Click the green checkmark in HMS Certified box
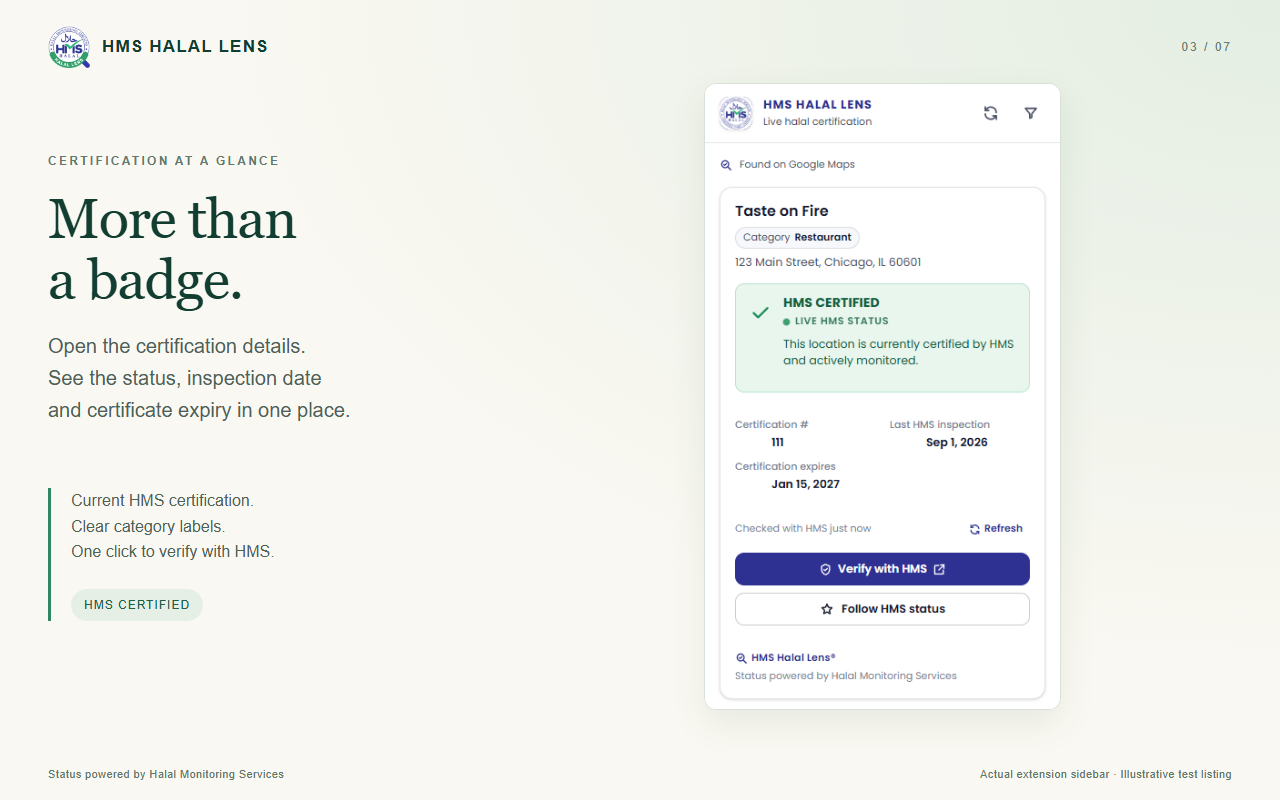The image size is (1280, 800). (760, 313)
